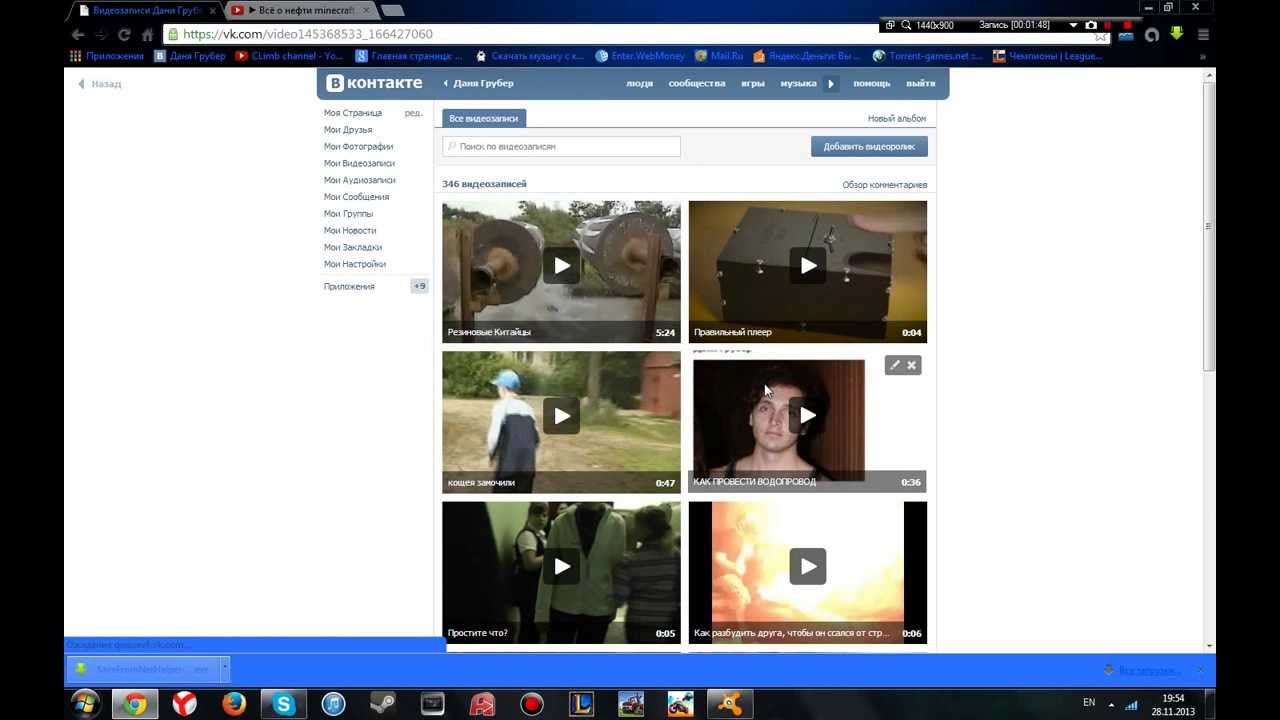The width and height of the screenshot is (1280, 720).
Task: Click the header music player play button
Action: tap(831, 83)
